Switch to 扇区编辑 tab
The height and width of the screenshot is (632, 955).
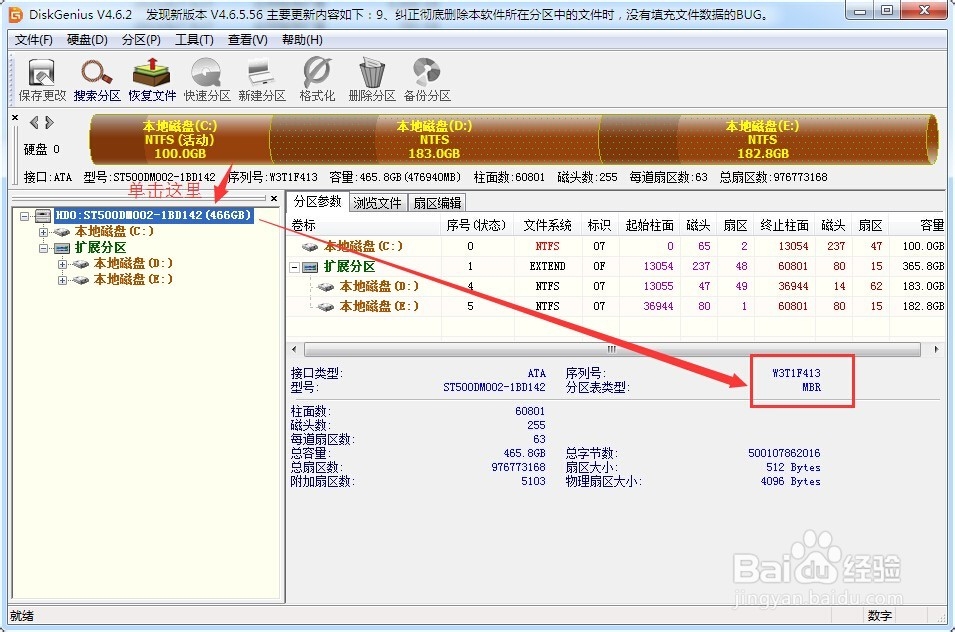point(437,203)
